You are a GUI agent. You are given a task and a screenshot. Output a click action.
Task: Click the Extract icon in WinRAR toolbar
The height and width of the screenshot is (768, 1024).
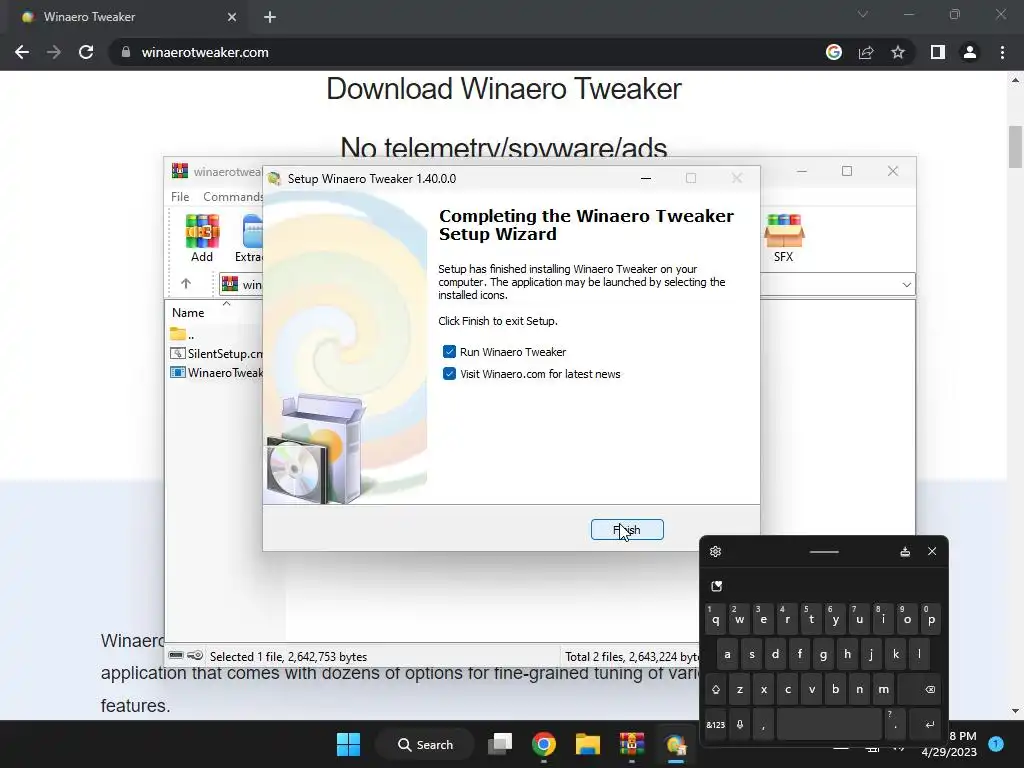[x=251, y=238]
